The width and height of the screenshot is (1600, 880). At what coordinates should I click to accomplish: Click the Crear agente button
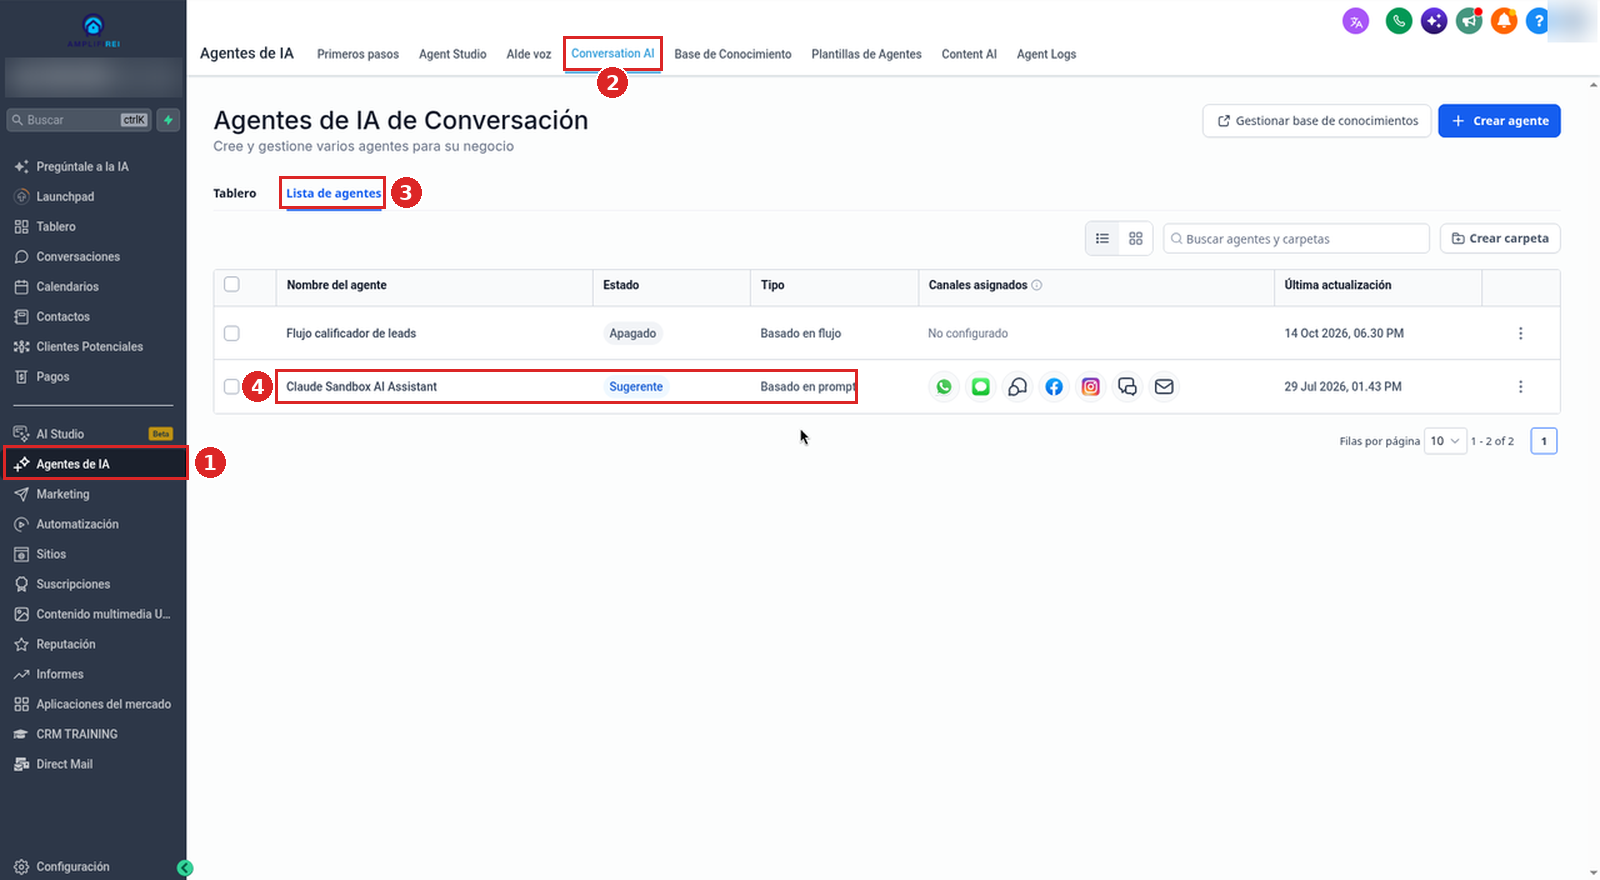point(1499,121)
